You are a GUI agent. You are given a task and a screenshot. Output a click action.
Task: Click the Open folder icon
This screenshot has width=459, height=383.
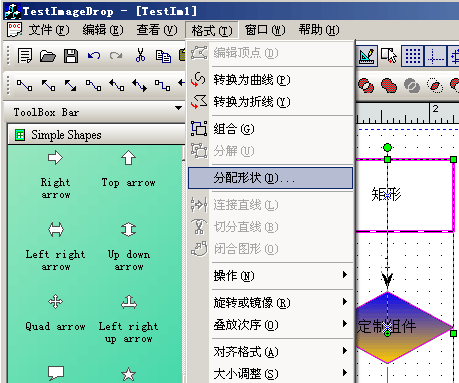pyautogui.click(x=48, y=56)
